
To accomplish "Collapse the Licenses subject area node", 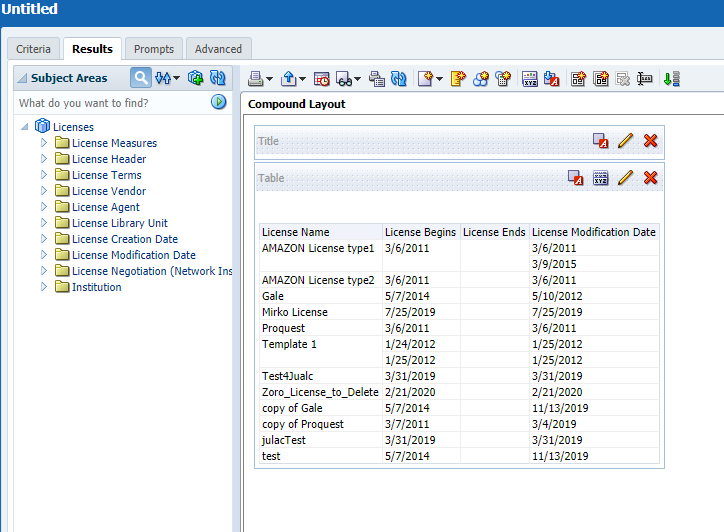I will pos(24,127).
